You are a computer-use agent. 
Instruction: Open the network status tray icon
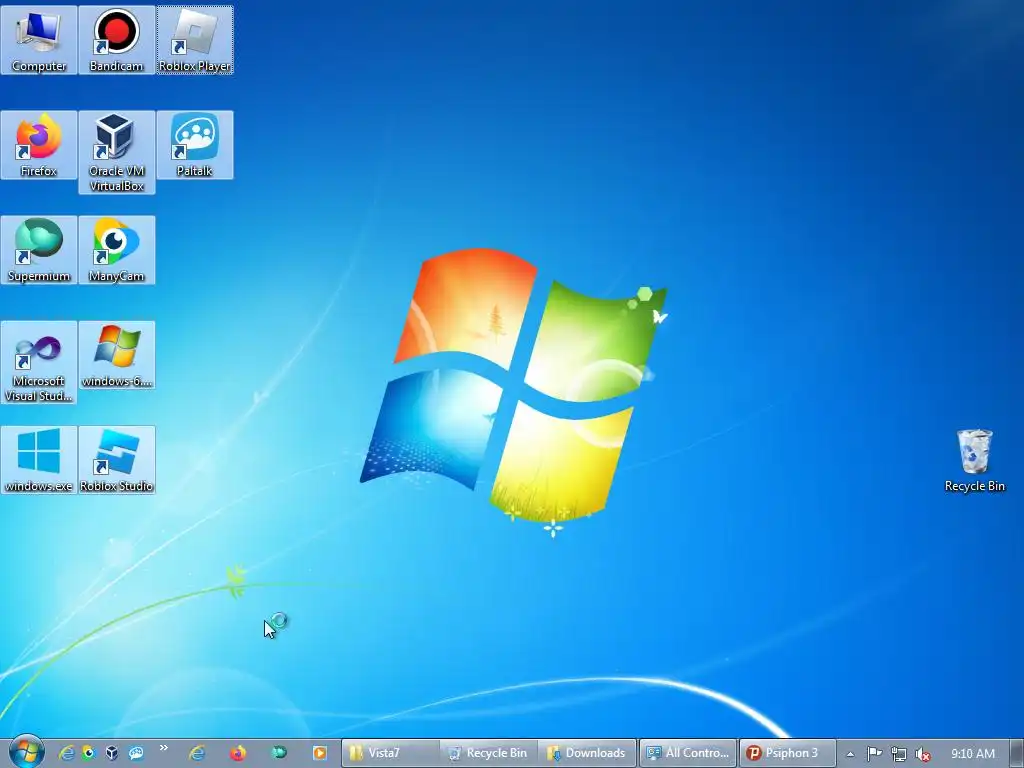(x=899, y=754)
